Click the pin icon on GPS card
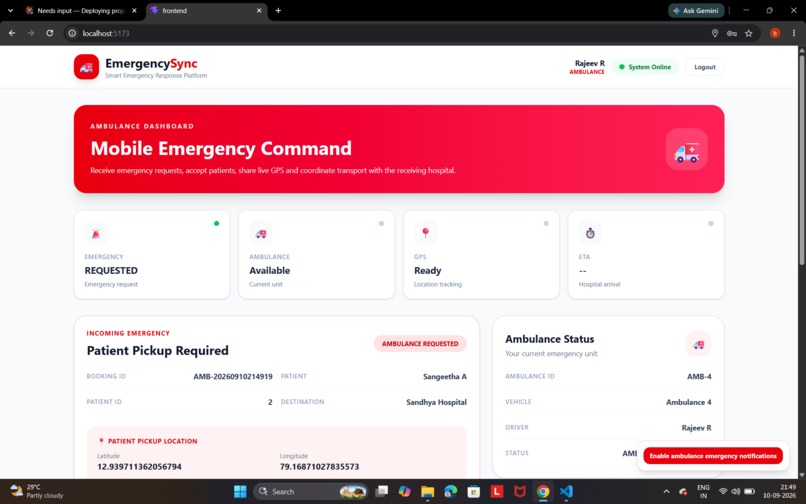The image size is (806, 504). [425, 233]
